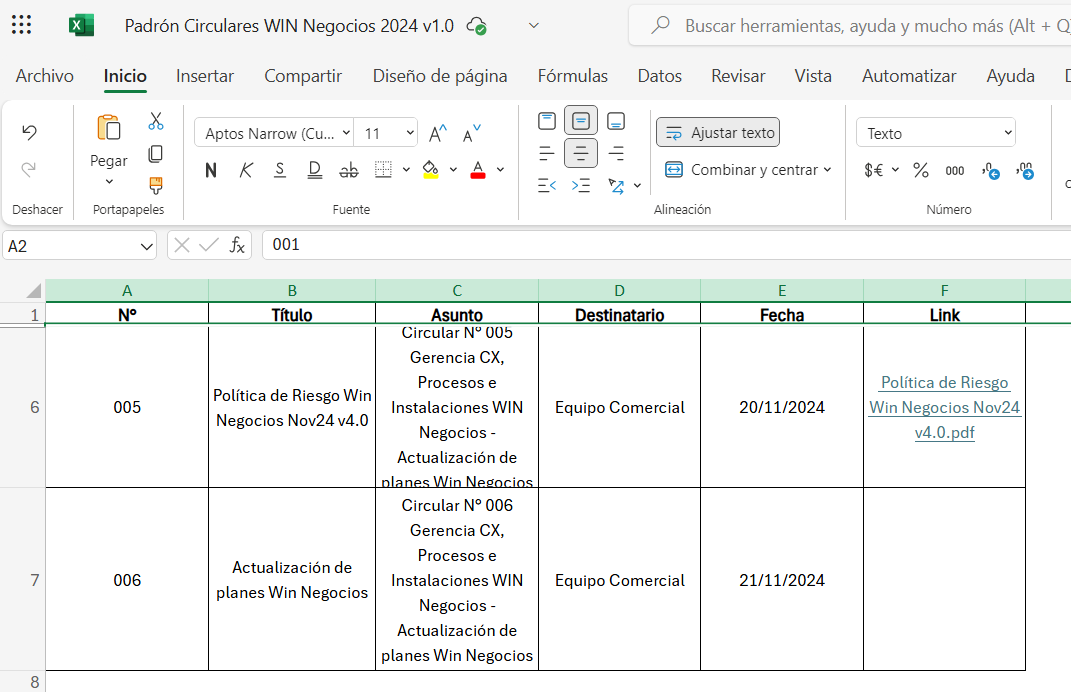Apply the yellow fill color swatch
Screen dimensions: 1071x692
430,169
